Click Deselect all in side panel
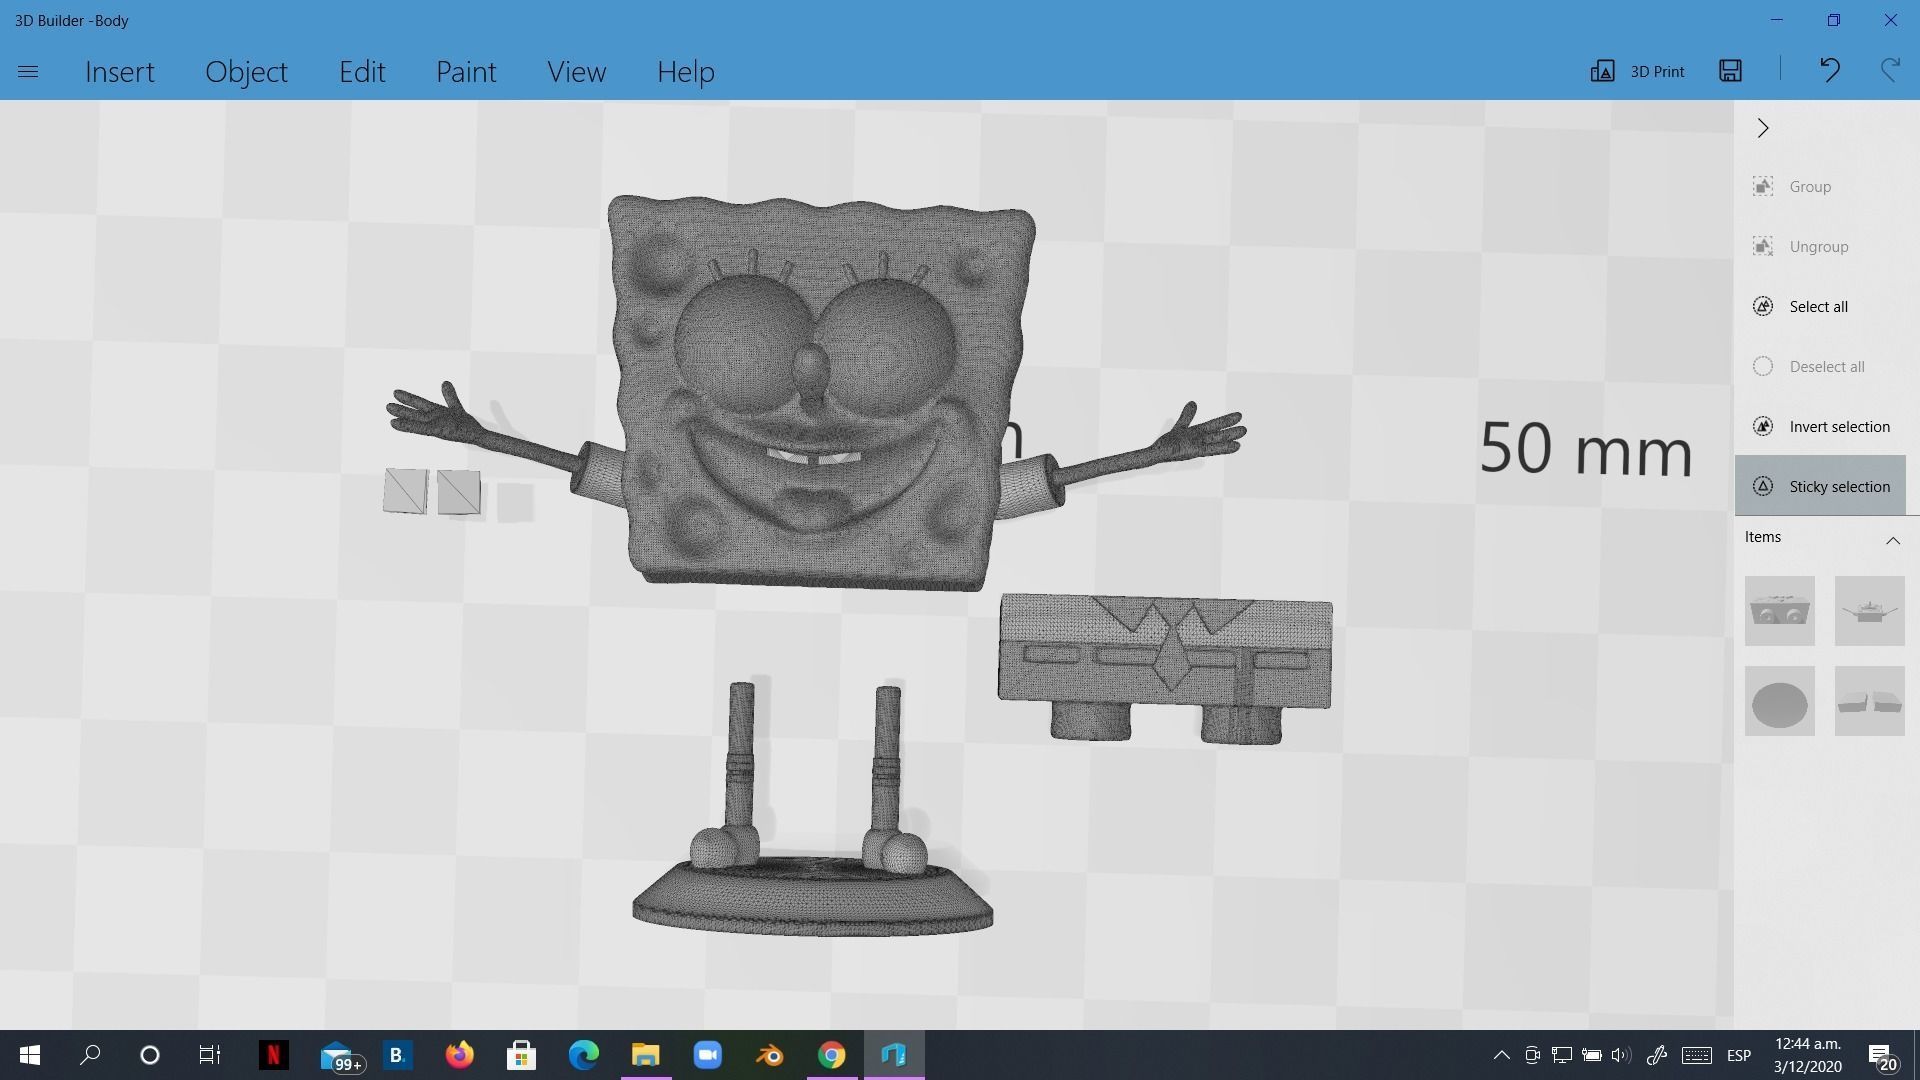This screenshot has width=1920, height=1080. 1820,366
